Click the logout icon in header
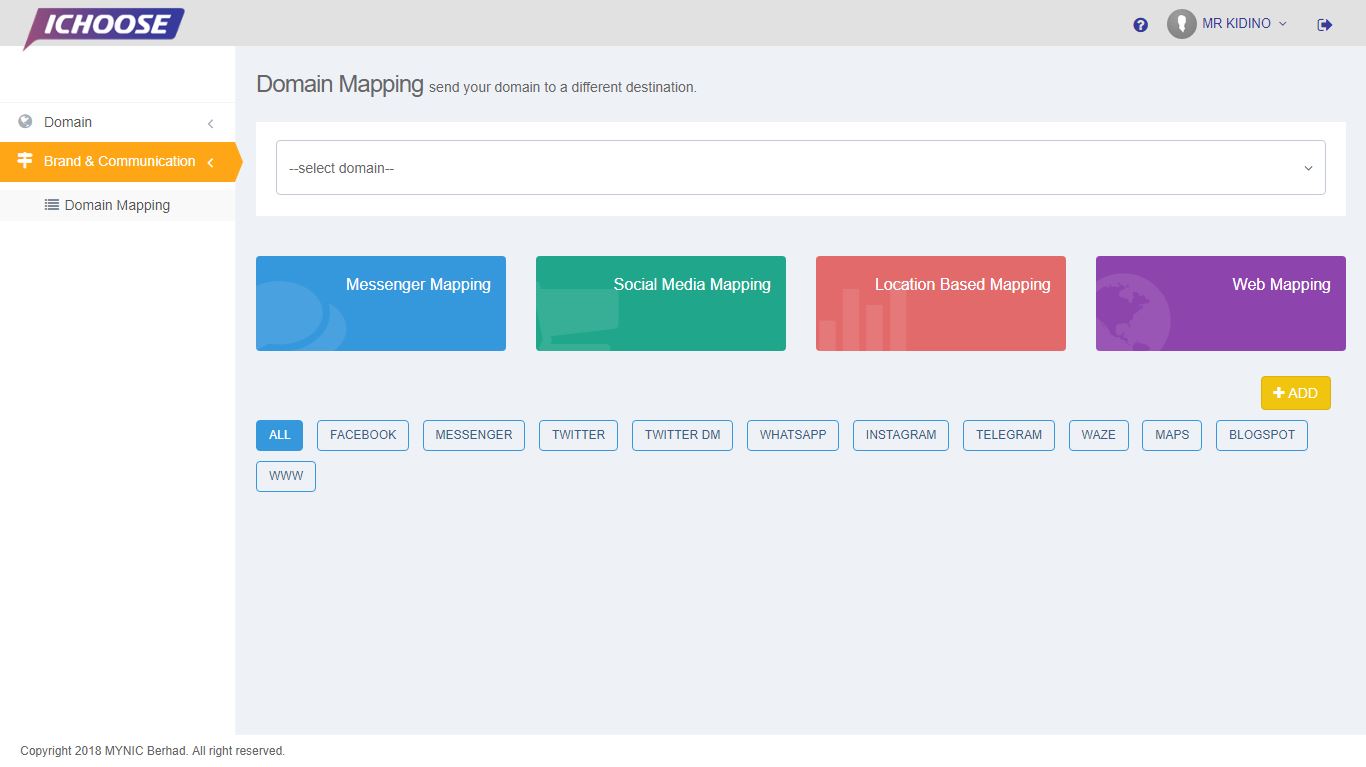The image size is (1366, 767). pos(1325,25)
